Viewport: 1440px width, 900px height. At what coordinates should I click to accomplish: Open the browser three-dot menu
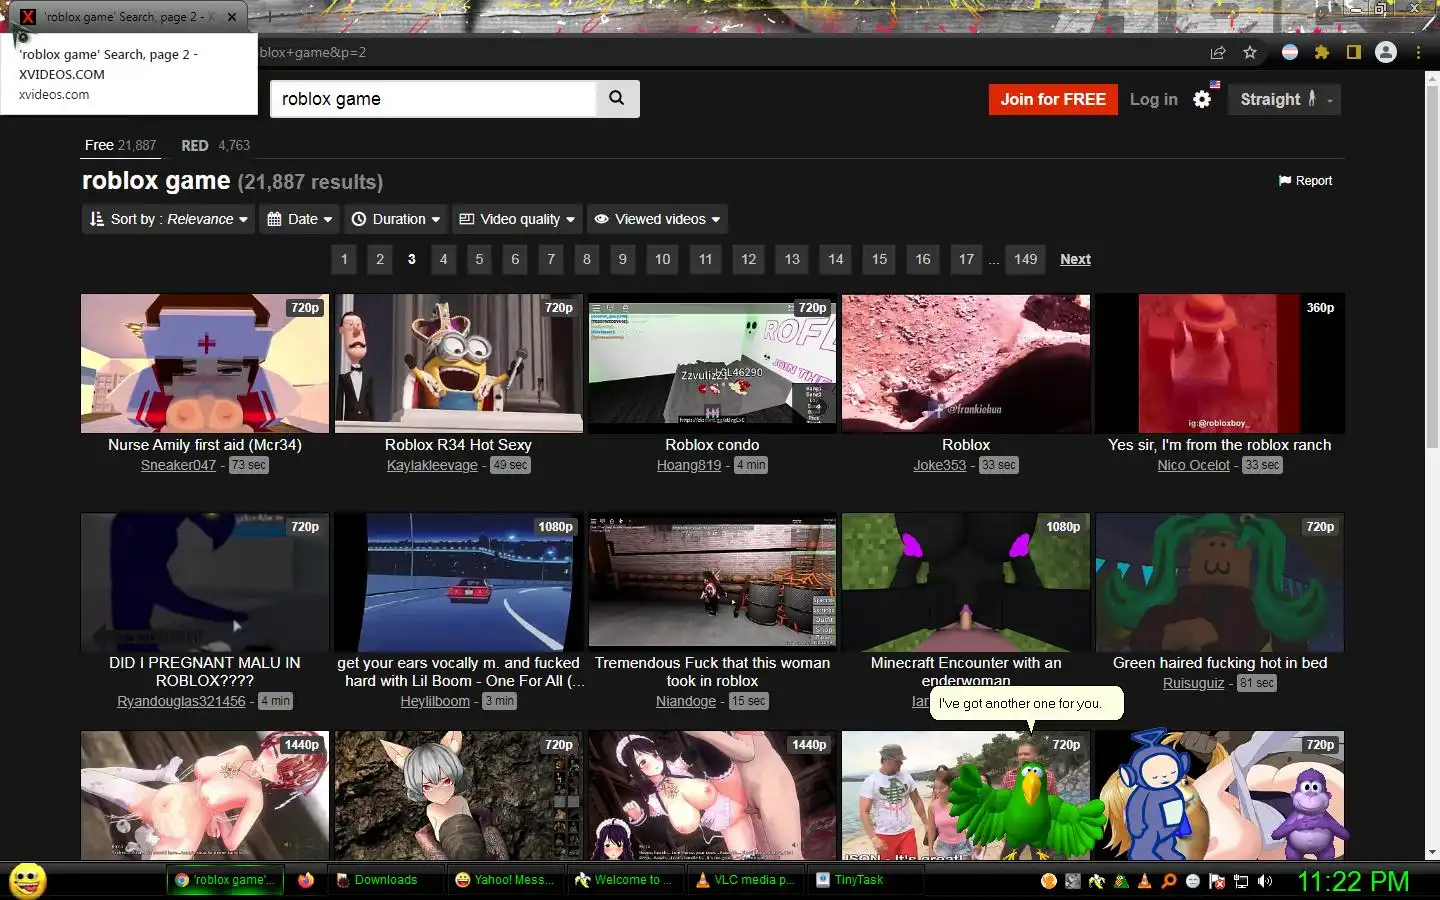point(1418,52)
